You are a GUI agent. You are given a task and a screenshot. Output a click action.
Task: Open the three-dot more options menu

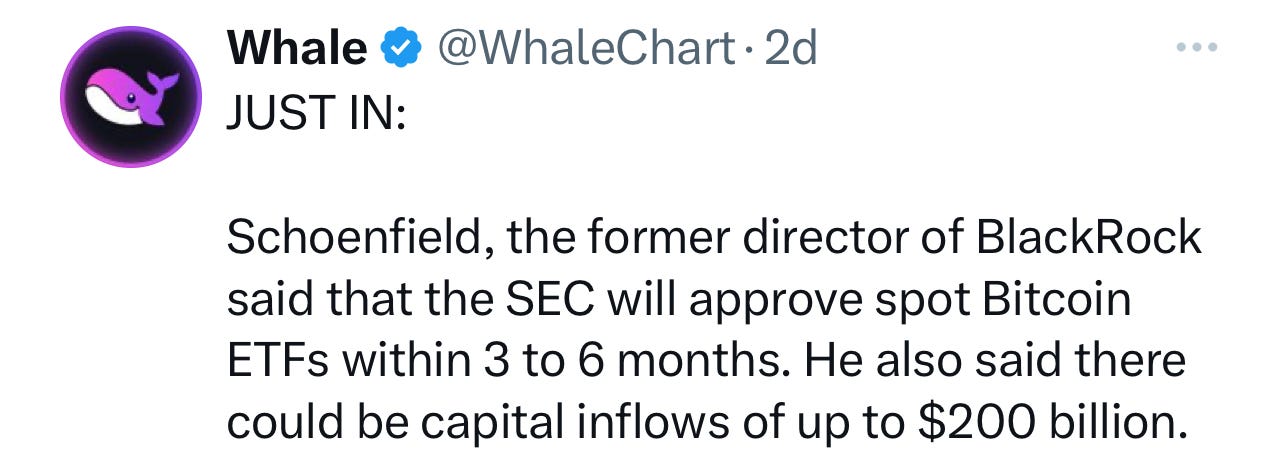1198,49
